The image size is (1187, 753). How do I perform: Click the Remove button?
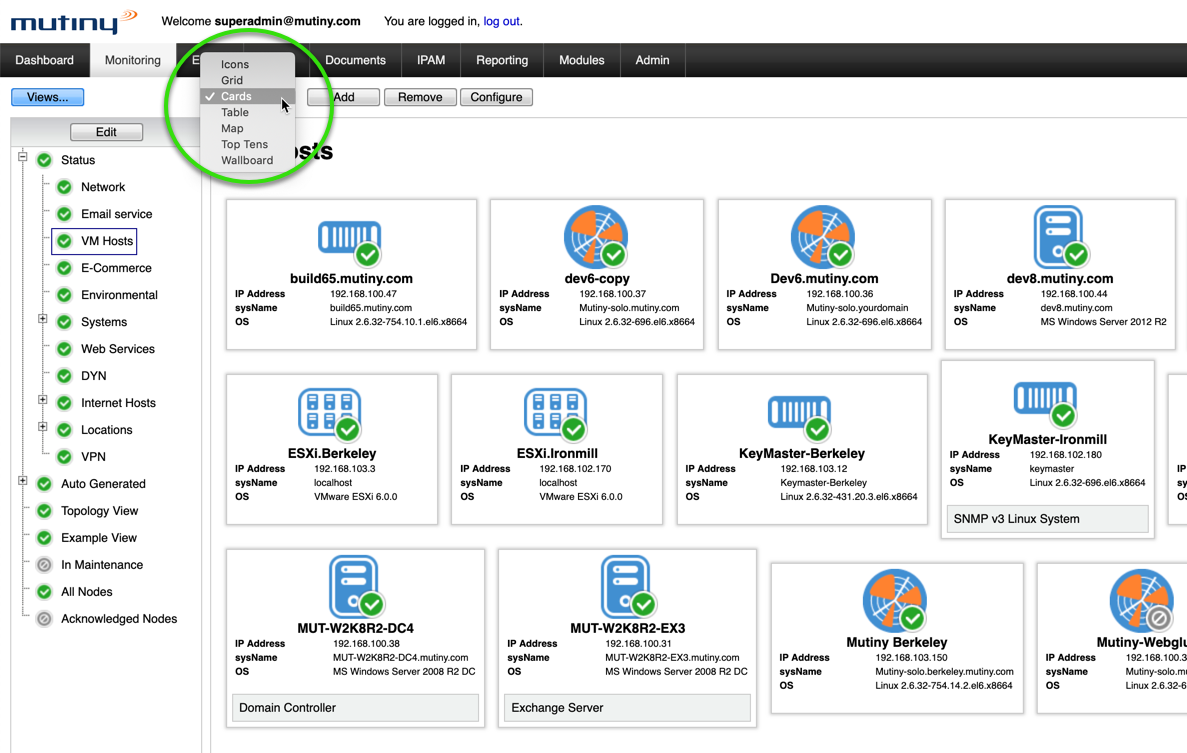[x=420, y=97]
